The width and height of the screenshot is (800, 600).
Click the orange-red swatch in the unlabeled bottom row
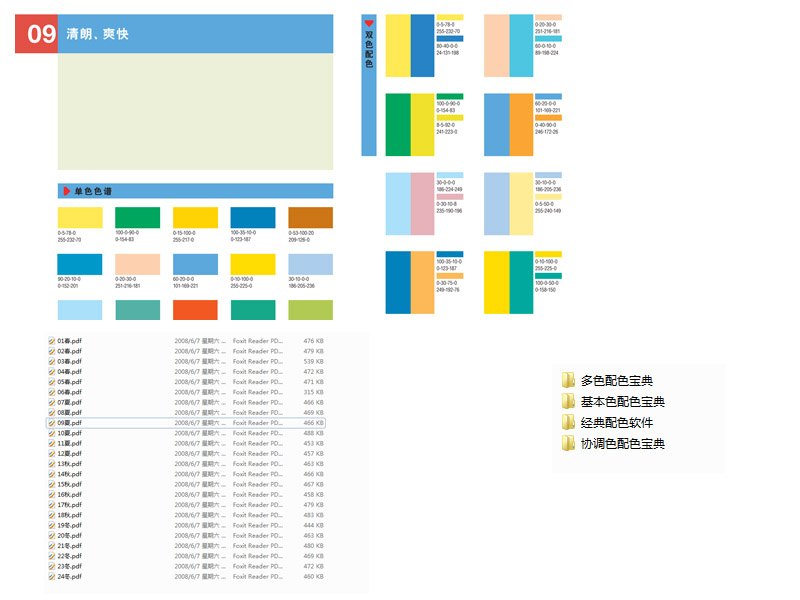coord(195,310)
